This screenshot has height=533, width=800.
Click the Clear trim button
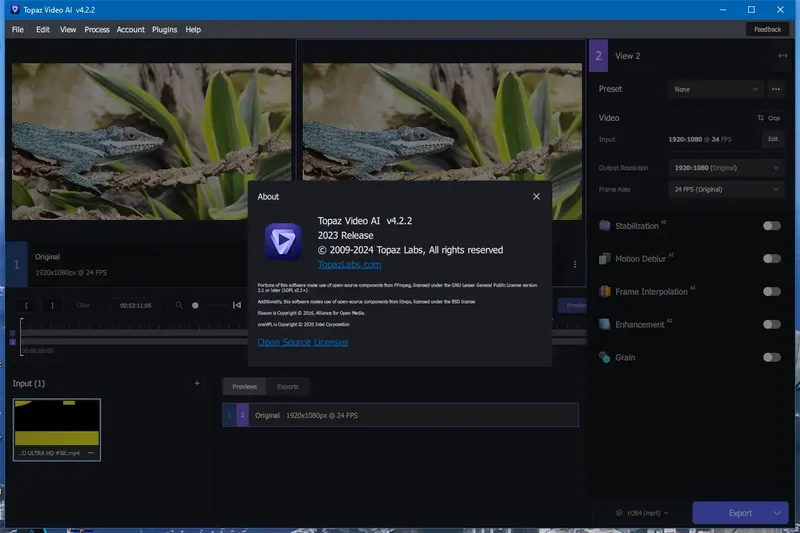[x=83, y=306]
